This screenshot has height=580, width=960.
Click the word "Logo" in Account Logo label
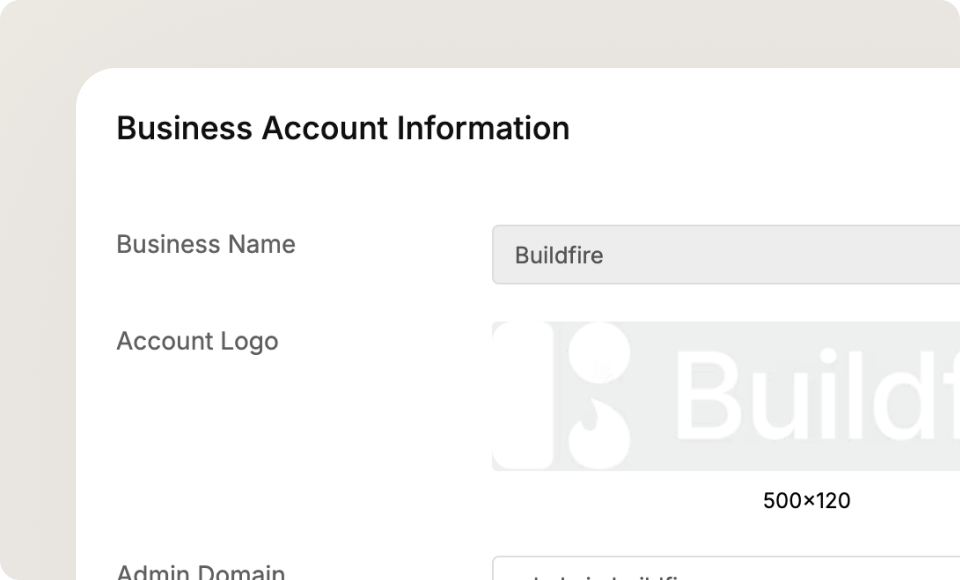point(252,341)
